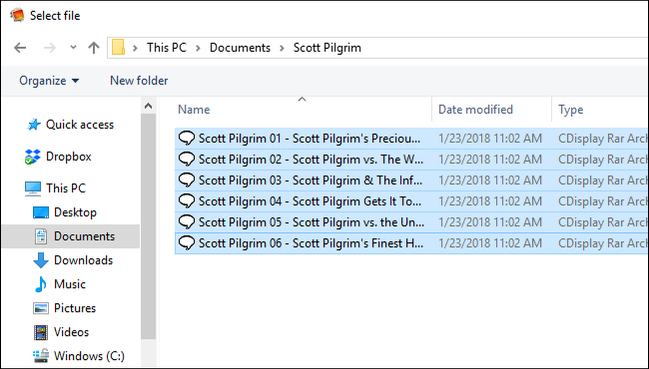The width and height of the screenshot is (649, 369).
Task: Click the Quick access star icon
Action: 33,125
